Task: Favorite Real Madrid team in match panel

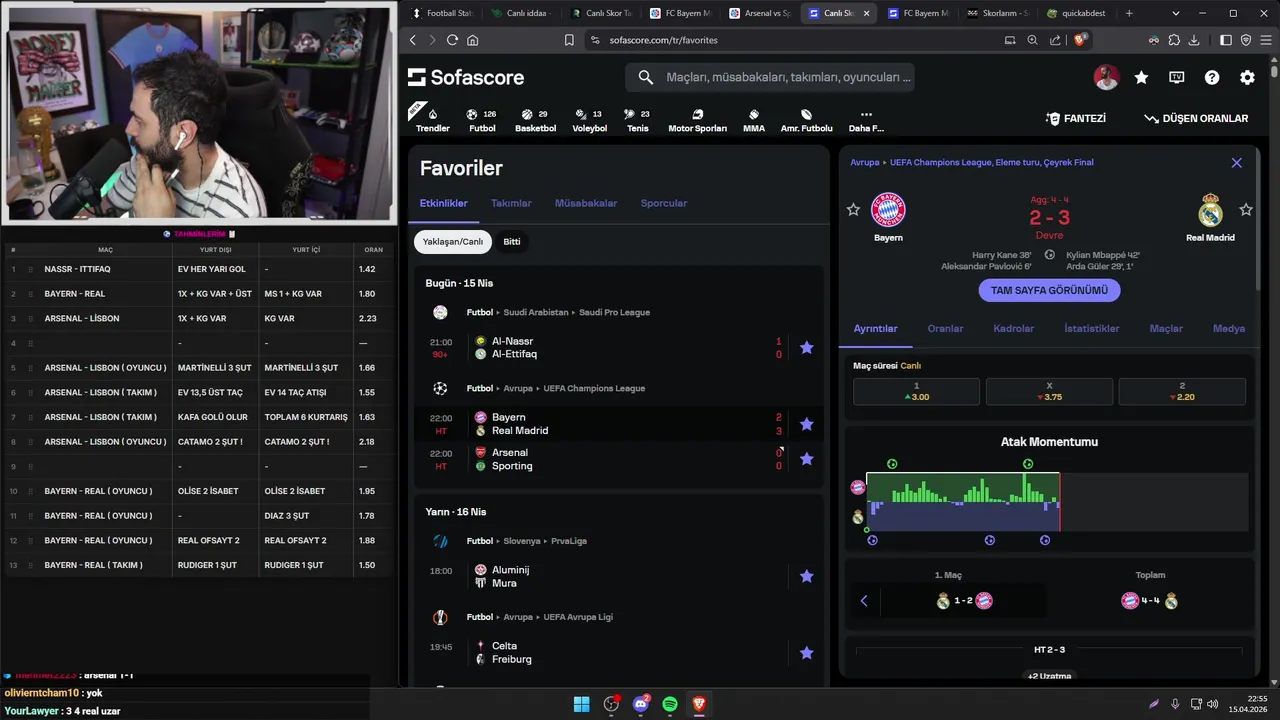Action: tap(1246, 210)
